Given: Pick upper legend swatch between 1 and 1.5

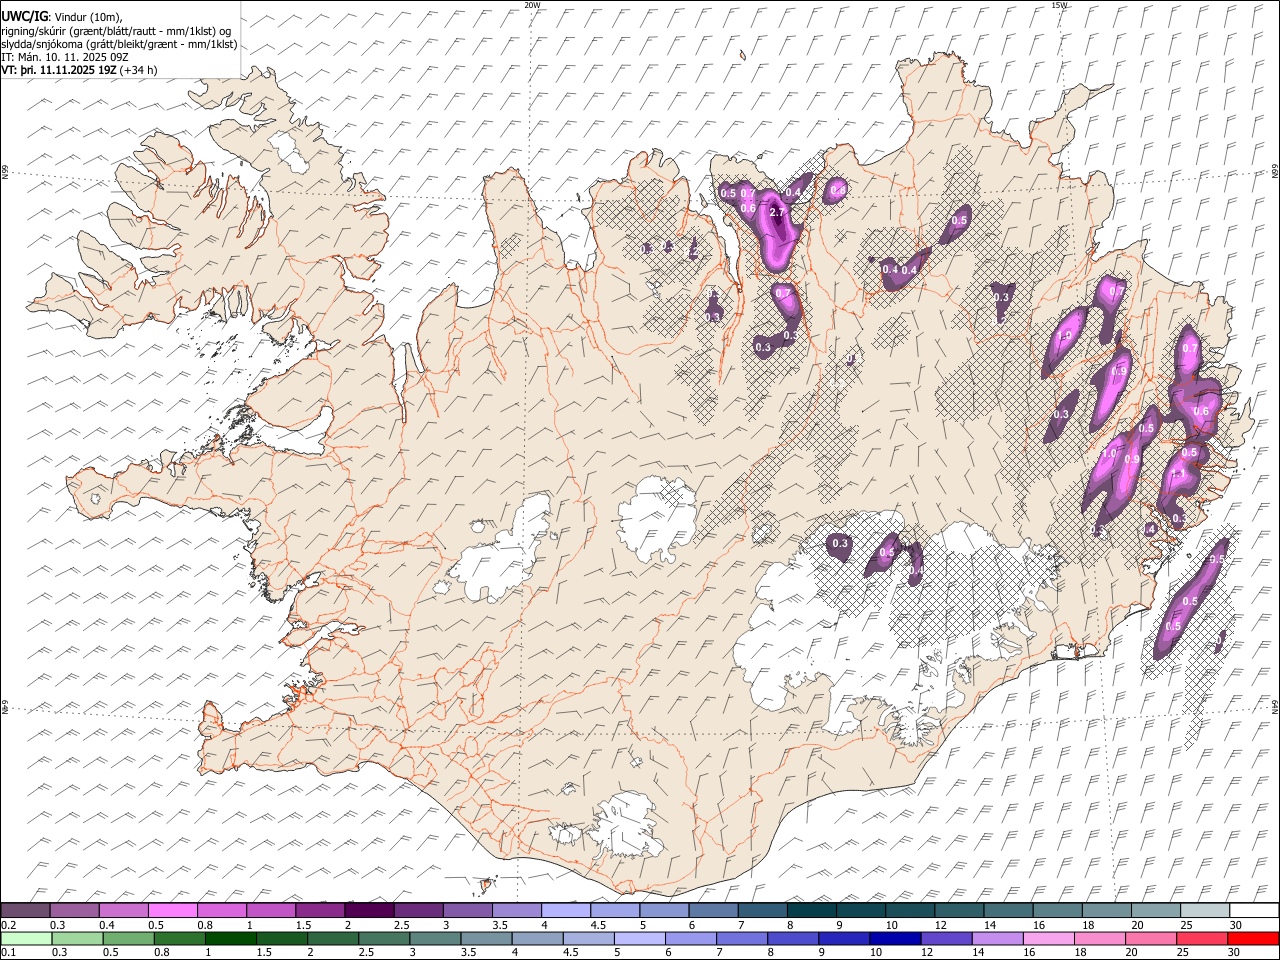Looking at the screenshot, I should [271, 910].
